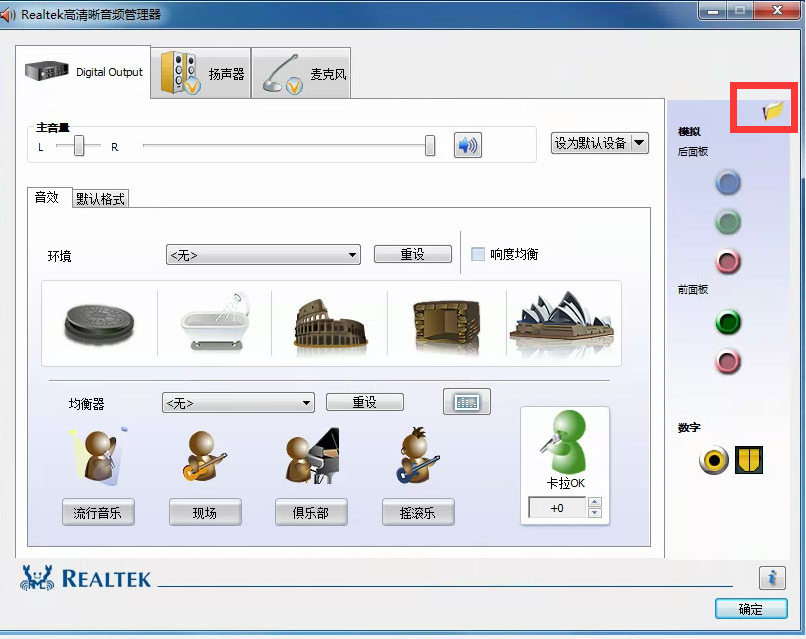Click the yellow folder connector settings icon

tap(773, 111)
